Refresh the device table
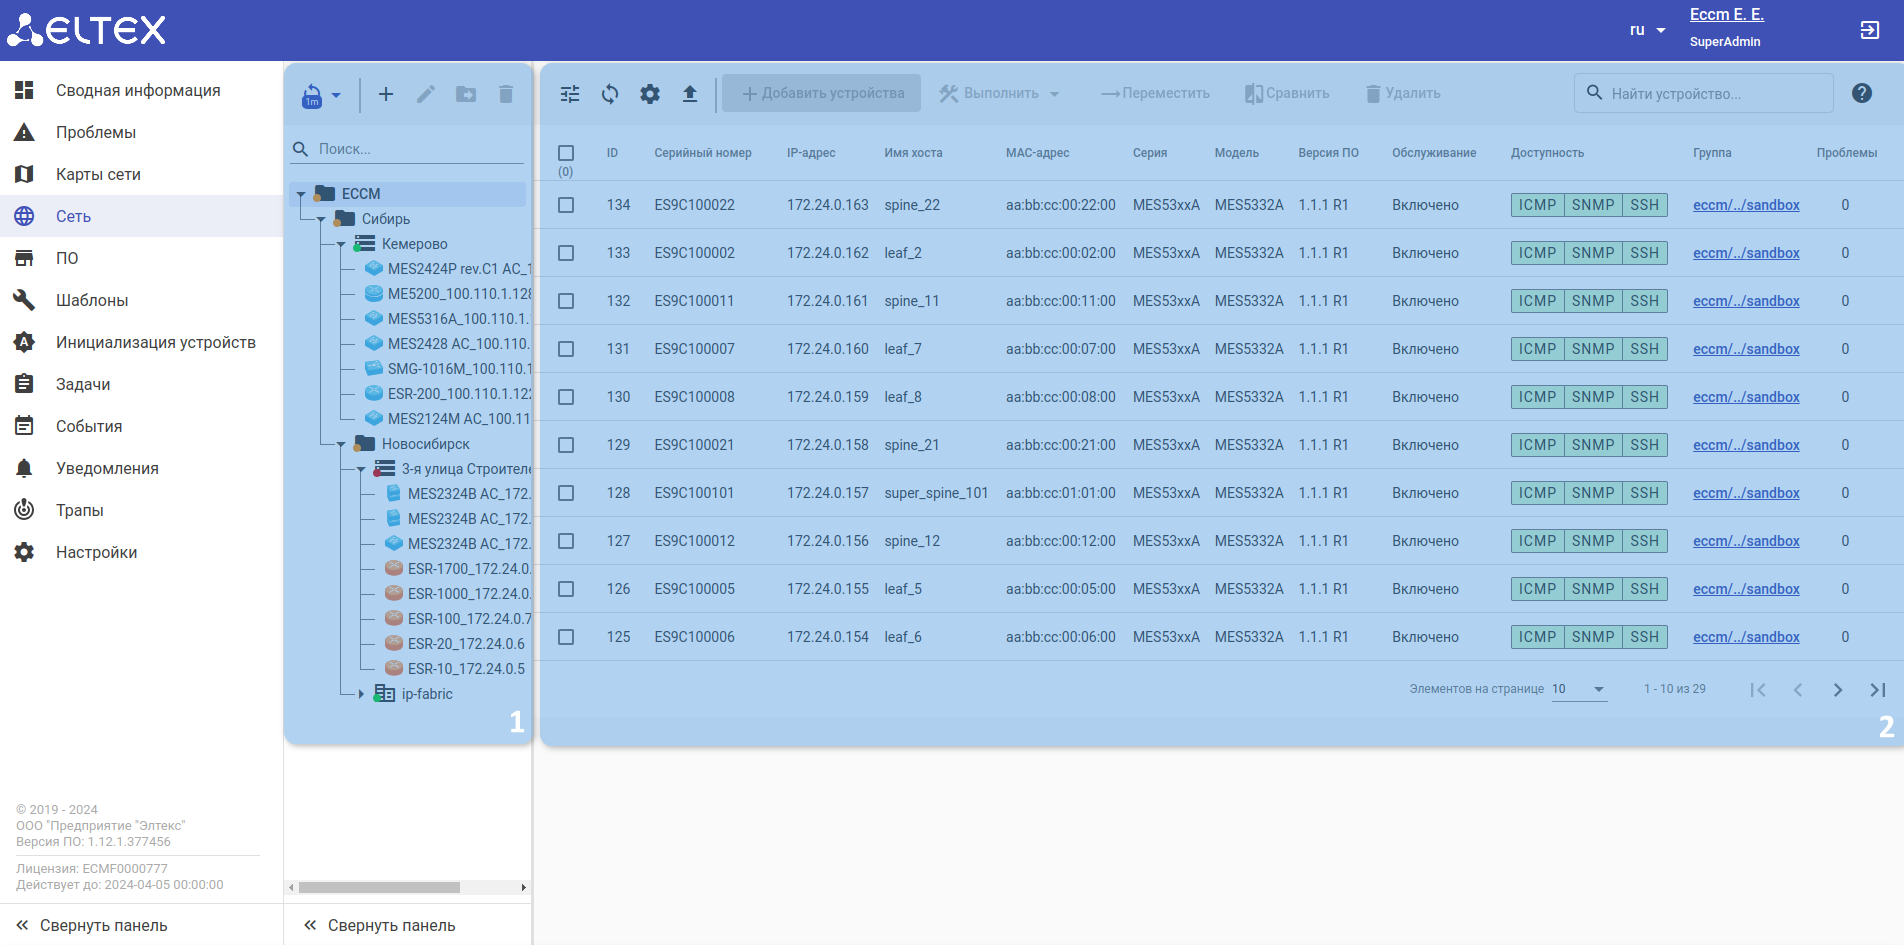This screenshot has width=1904, height=945. tap(610, 94)
